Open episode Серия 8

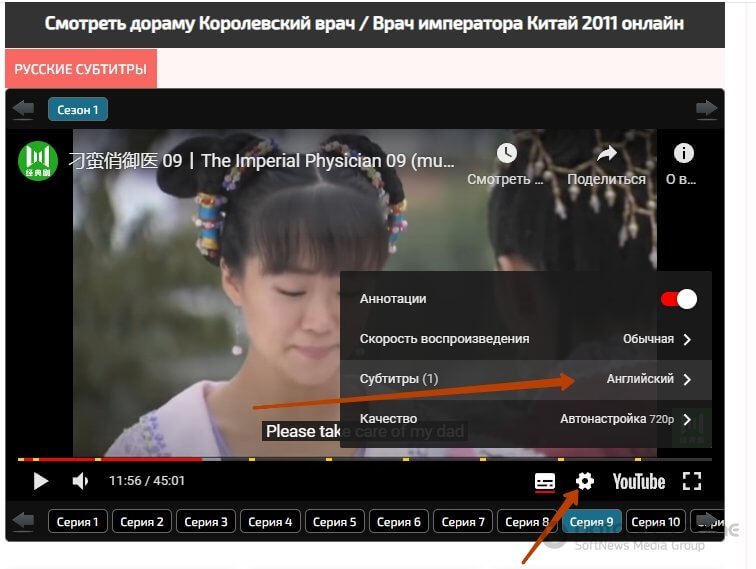coord(527,522)
